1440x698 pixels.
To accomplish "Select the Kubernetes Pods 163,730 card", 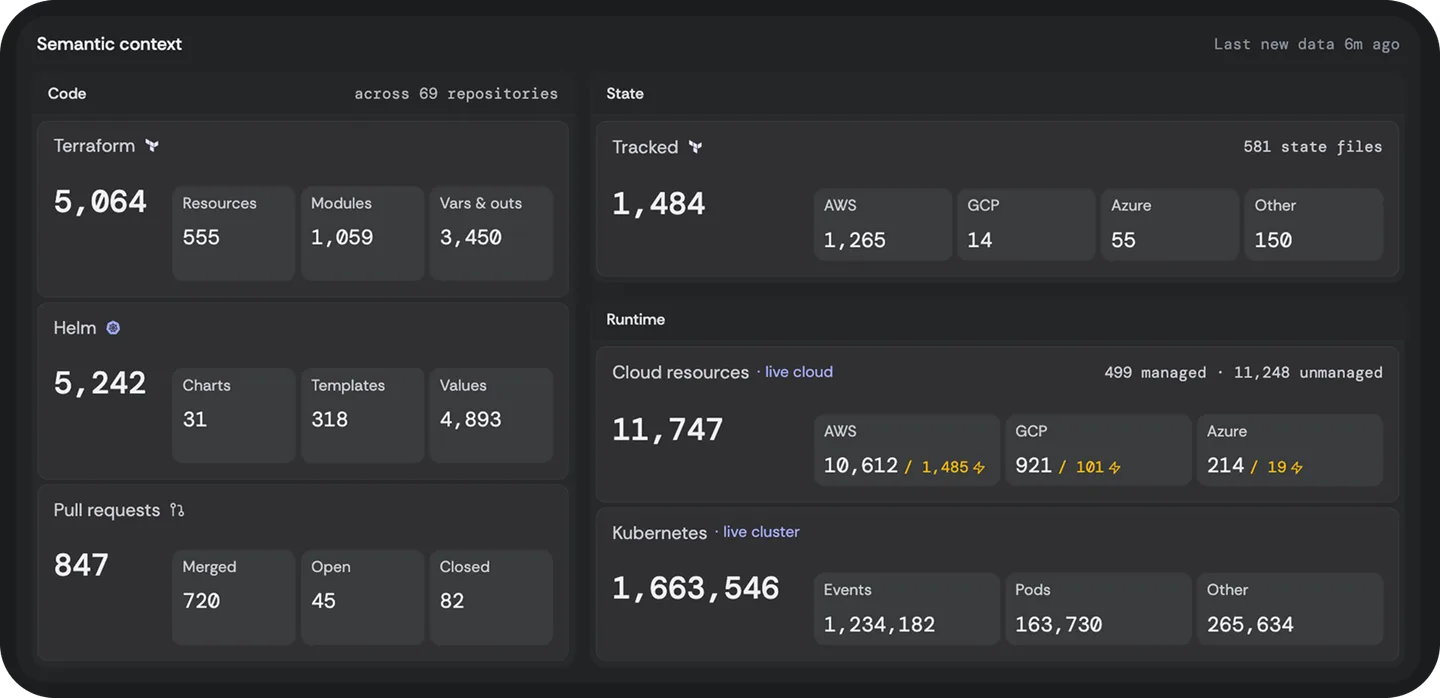I will pos(1098,609).
